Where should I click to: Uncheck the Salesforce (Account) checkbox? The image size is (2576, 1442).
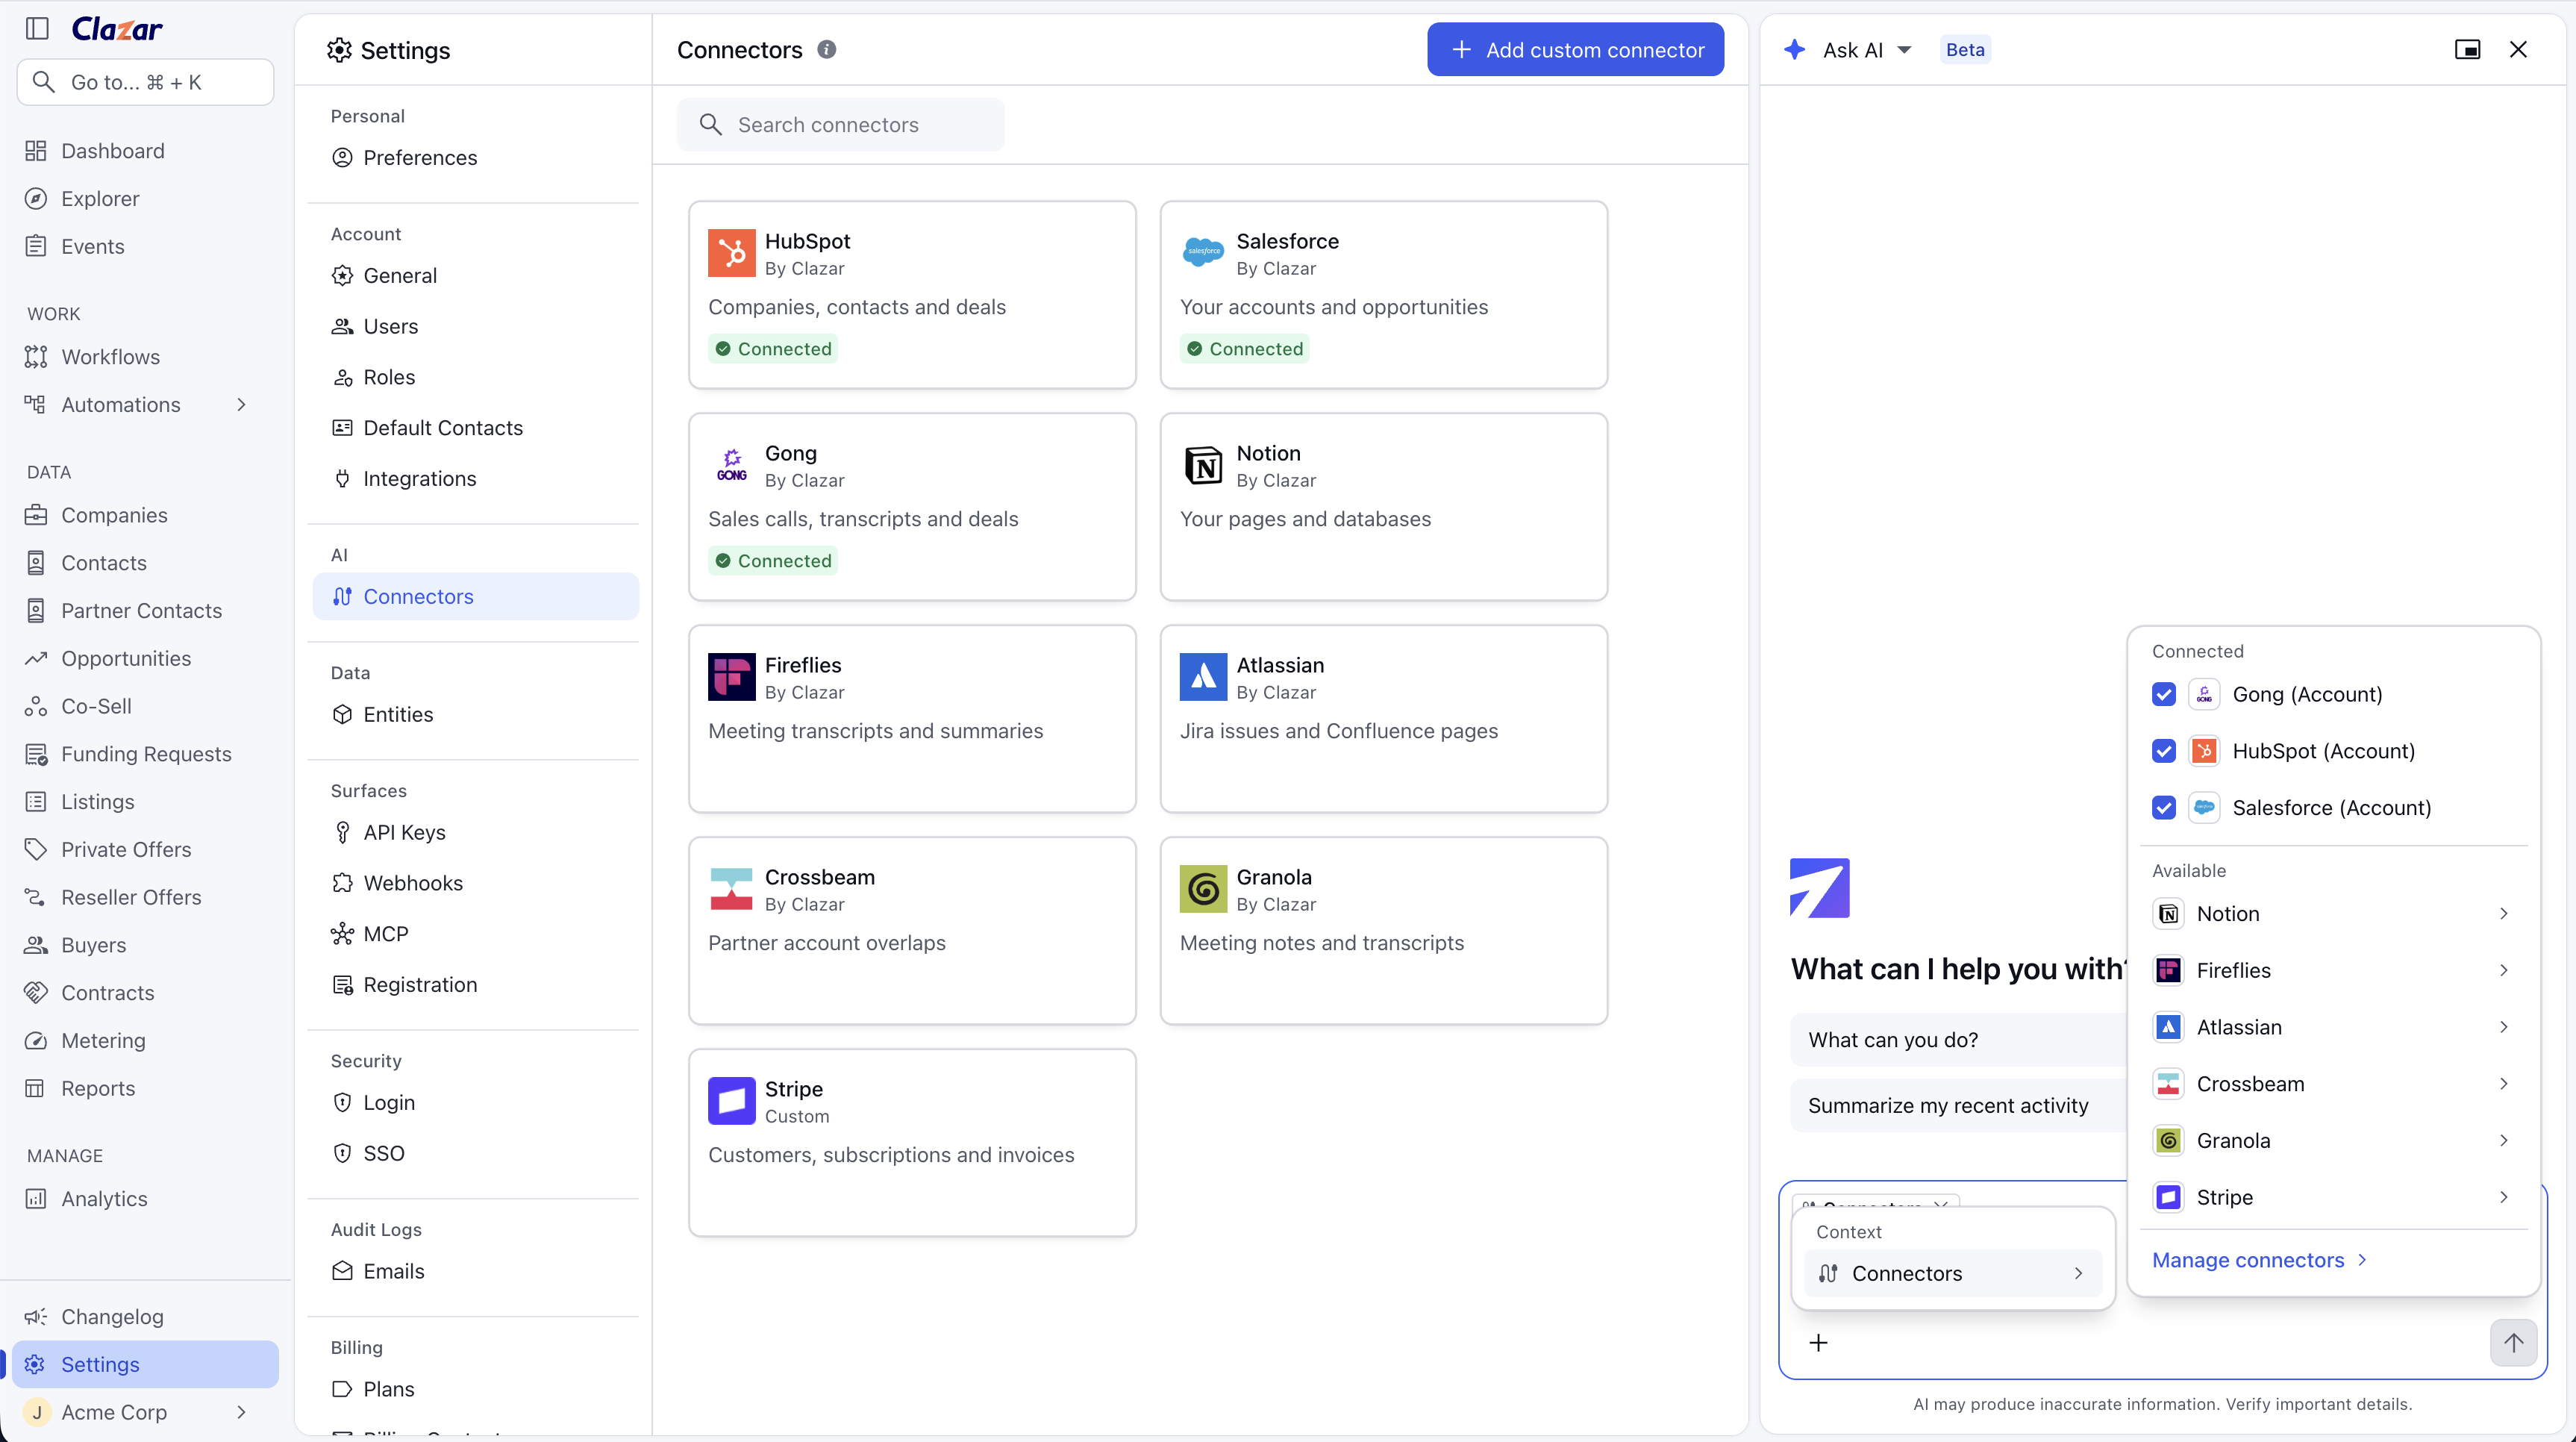point(2163,808)
